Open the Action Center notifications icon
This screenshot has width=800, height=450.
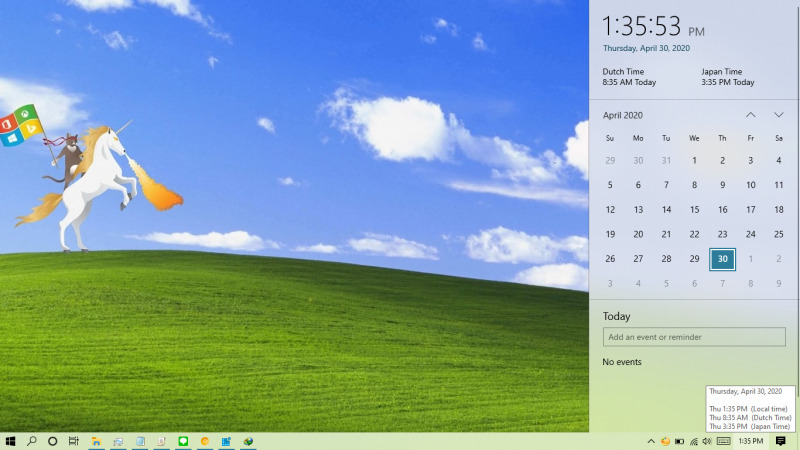tap(781, 441)
